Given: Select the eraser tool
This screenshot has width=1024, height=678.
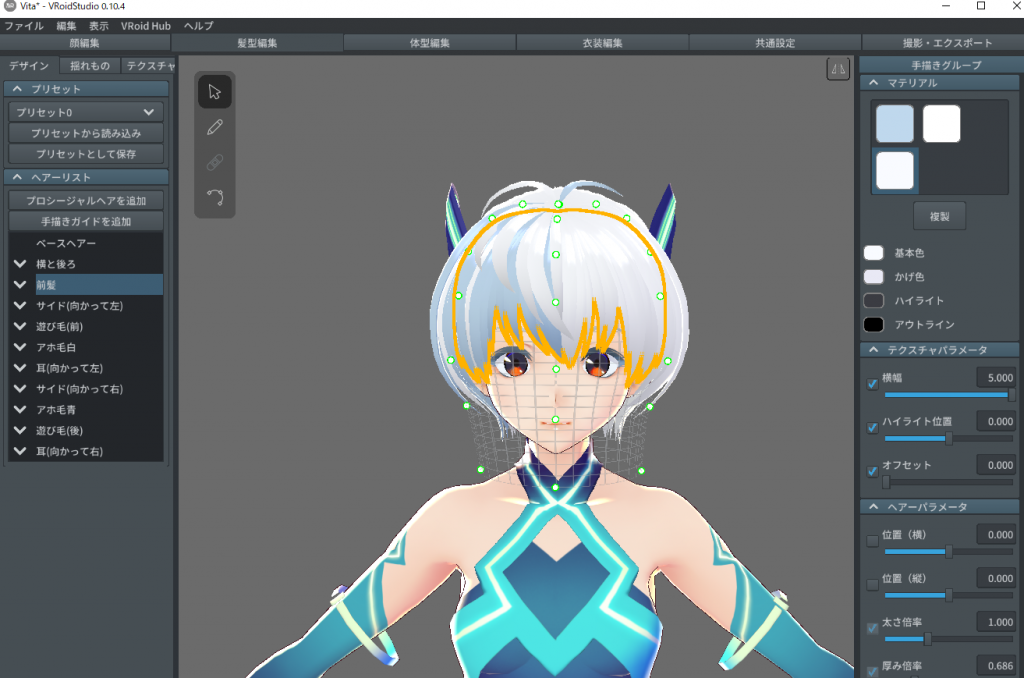Looking at the screenshot, I should click(x=214, y=162).
